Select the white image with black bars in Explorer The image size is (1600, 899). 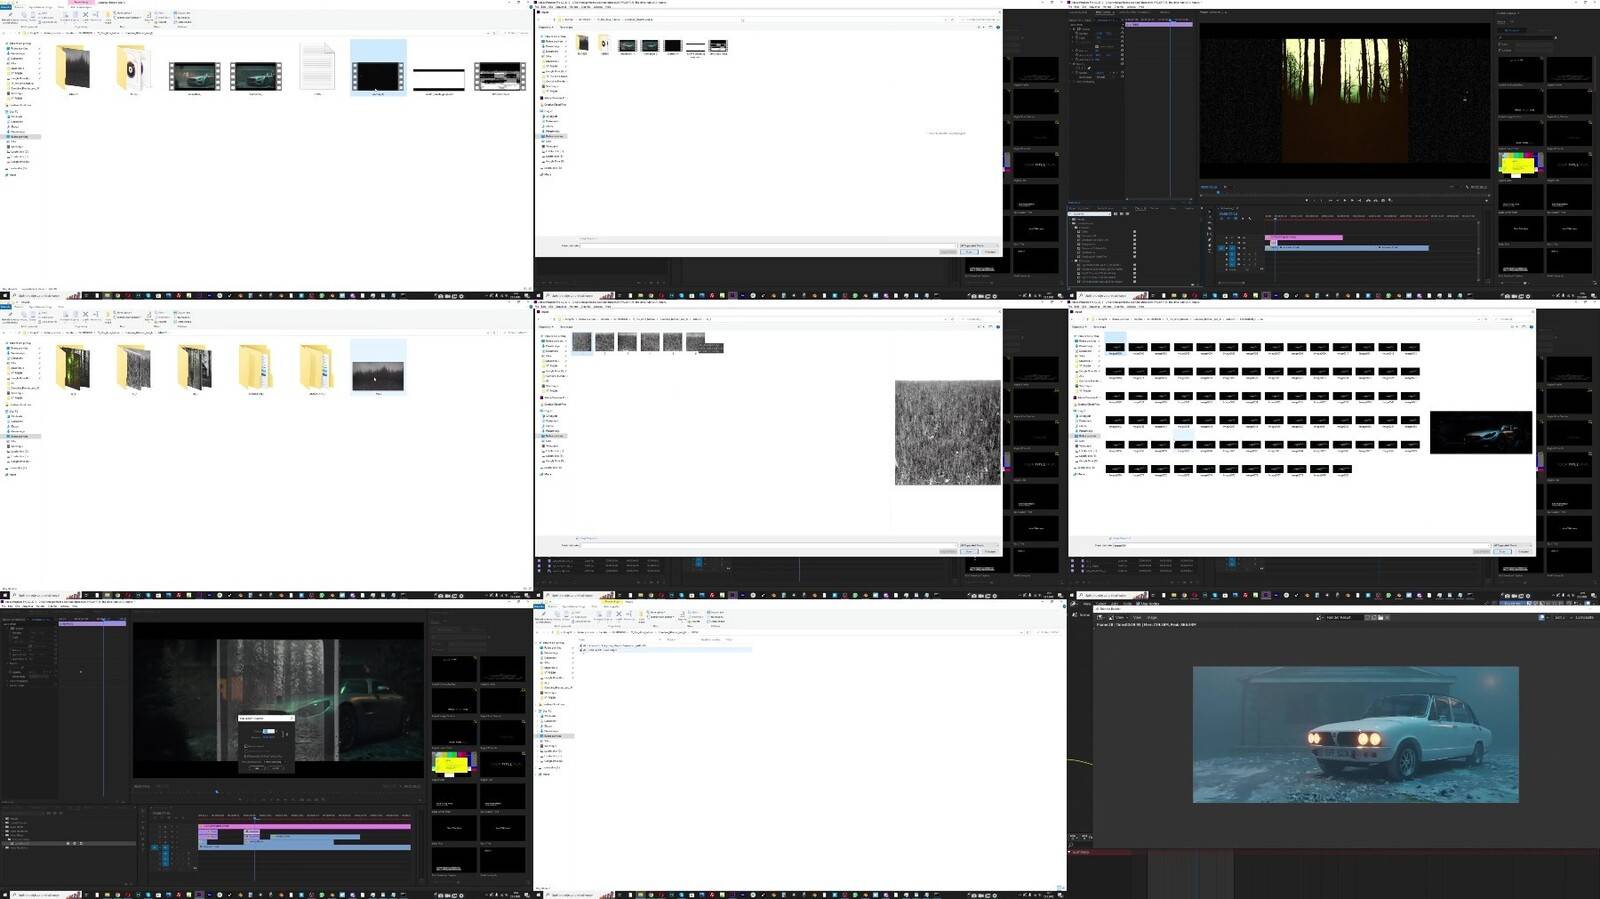pos(439,79)
